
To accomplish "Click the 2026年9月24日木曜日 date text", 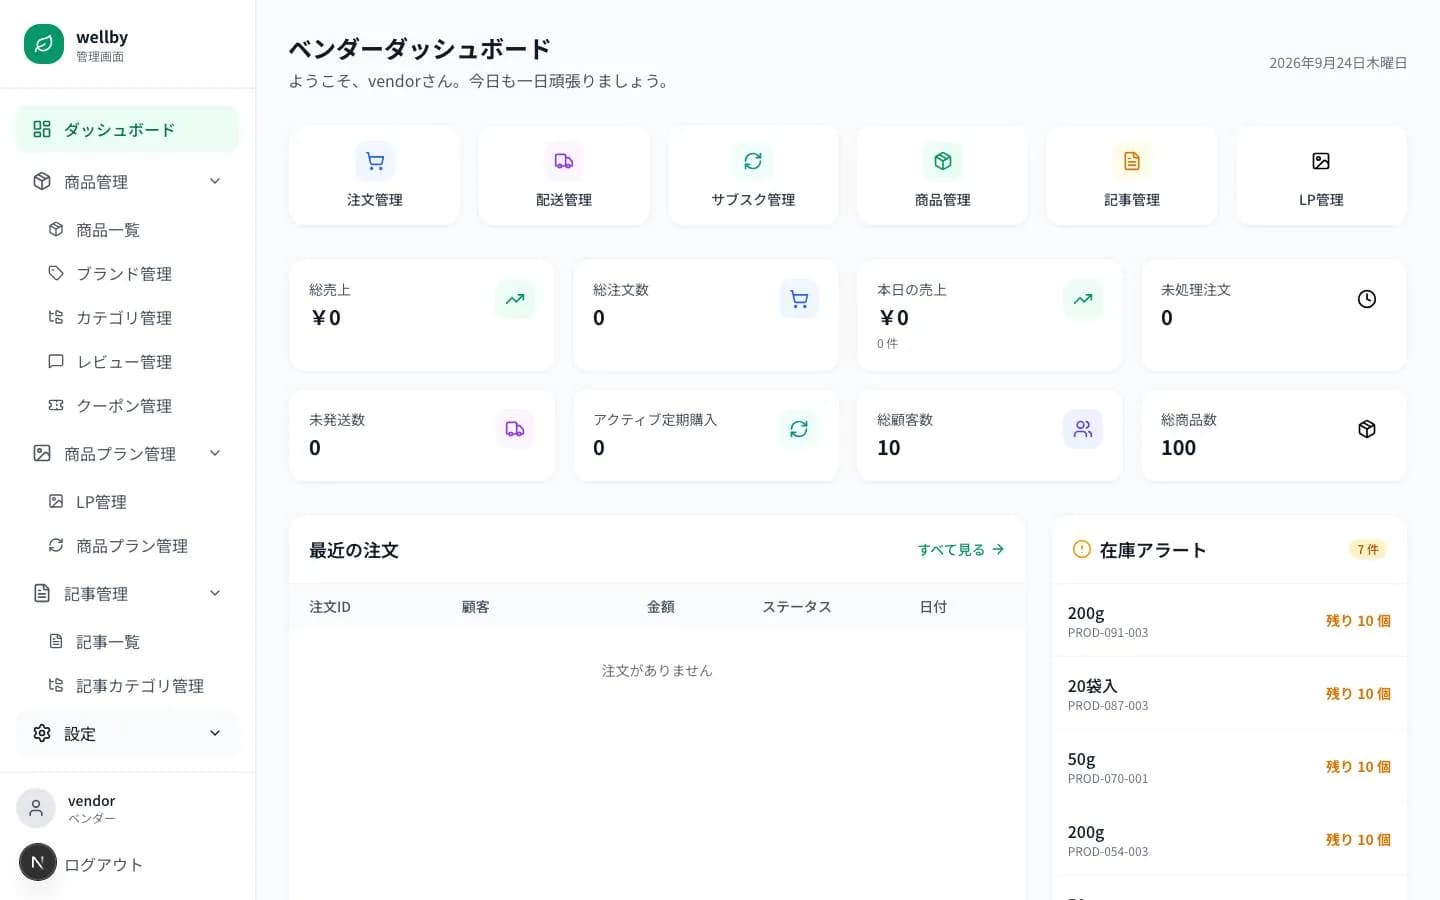I will [1338, 63].
